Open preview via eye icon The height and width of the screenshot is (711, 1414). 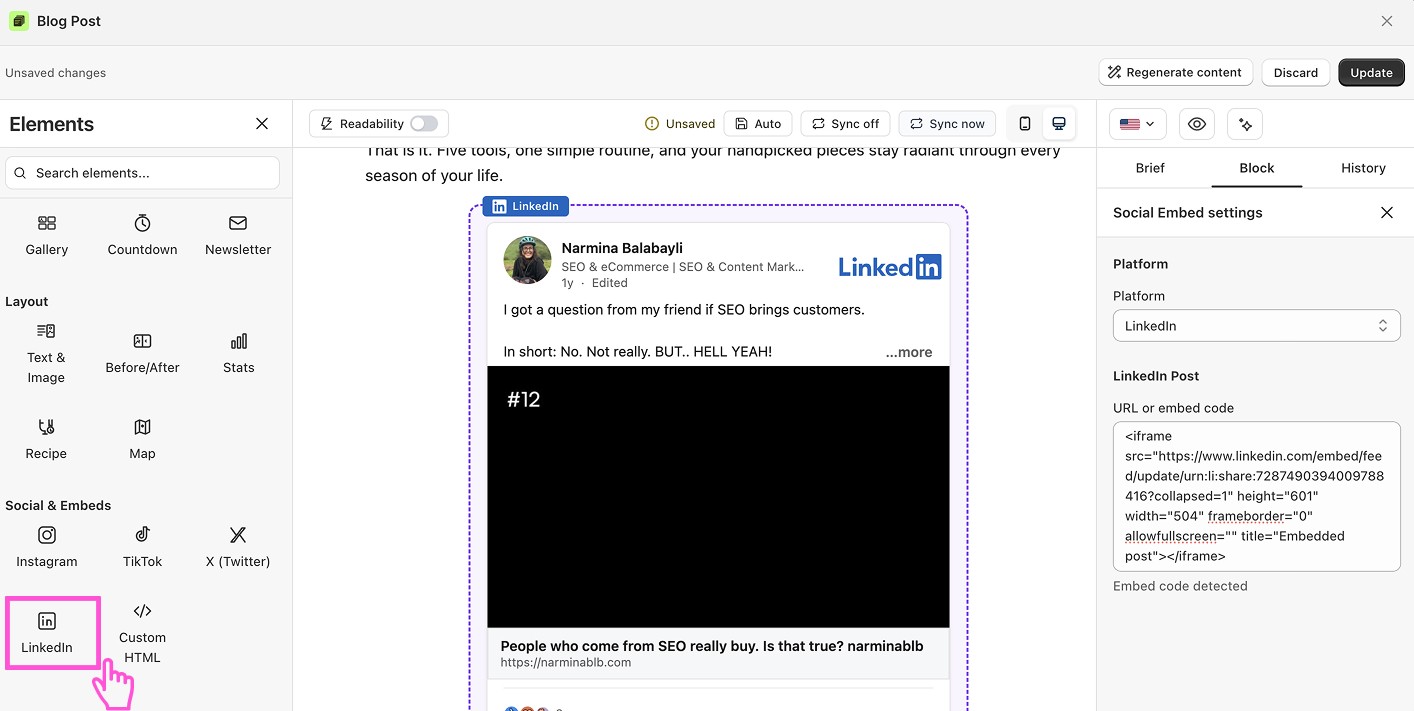click(1197, 124)
